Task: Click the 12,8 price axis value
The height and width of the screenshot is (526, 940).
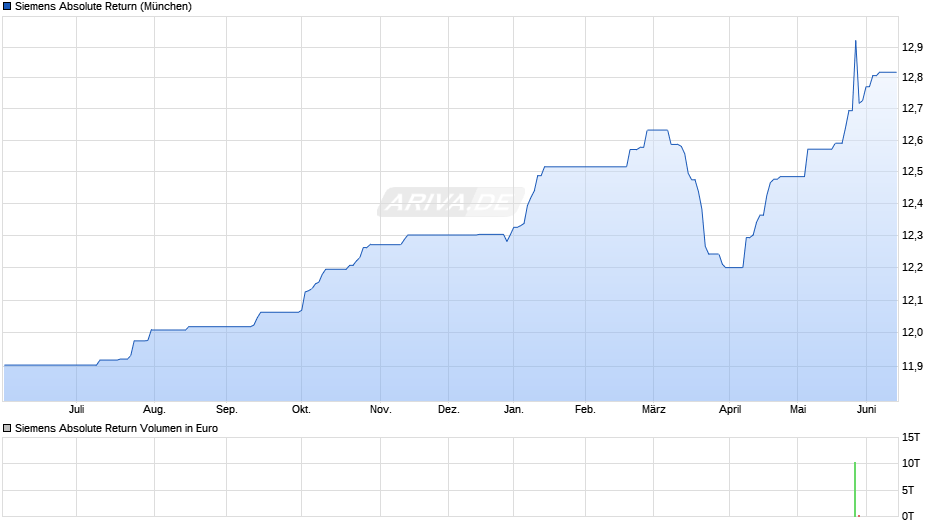Action: (x=912, y=77)
